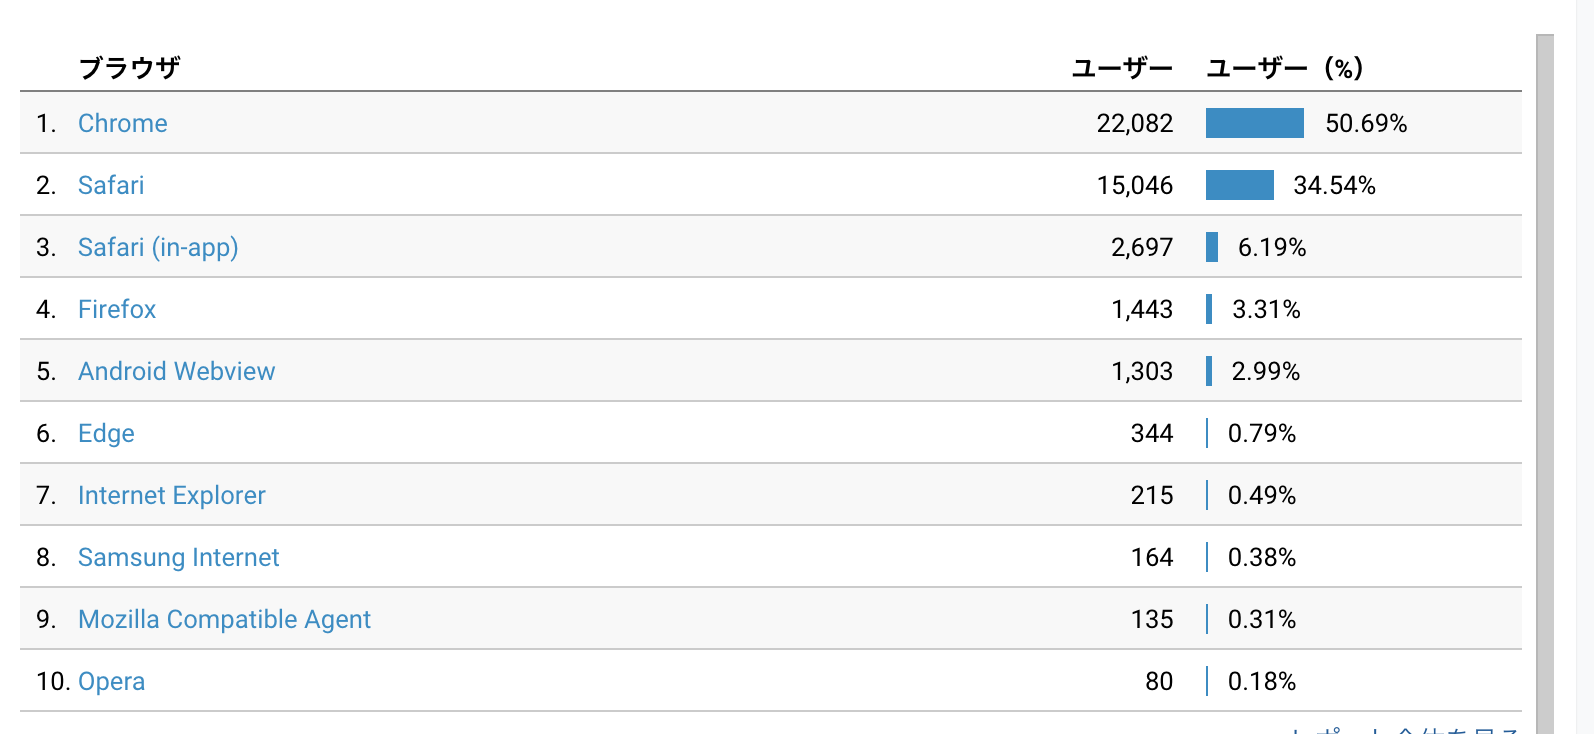
Task: Open the Safari (in-app) row link
Action: (x=158, y=247)
